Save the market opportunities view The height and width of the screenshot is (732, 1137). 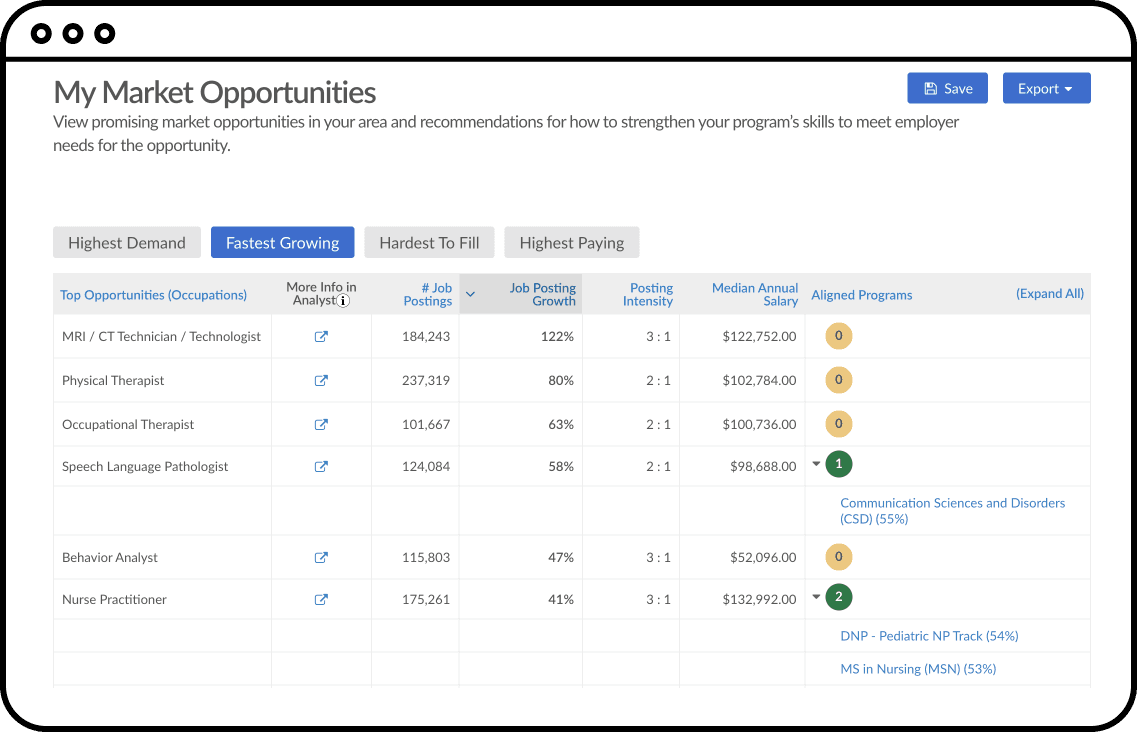click(x=947, y=89)
